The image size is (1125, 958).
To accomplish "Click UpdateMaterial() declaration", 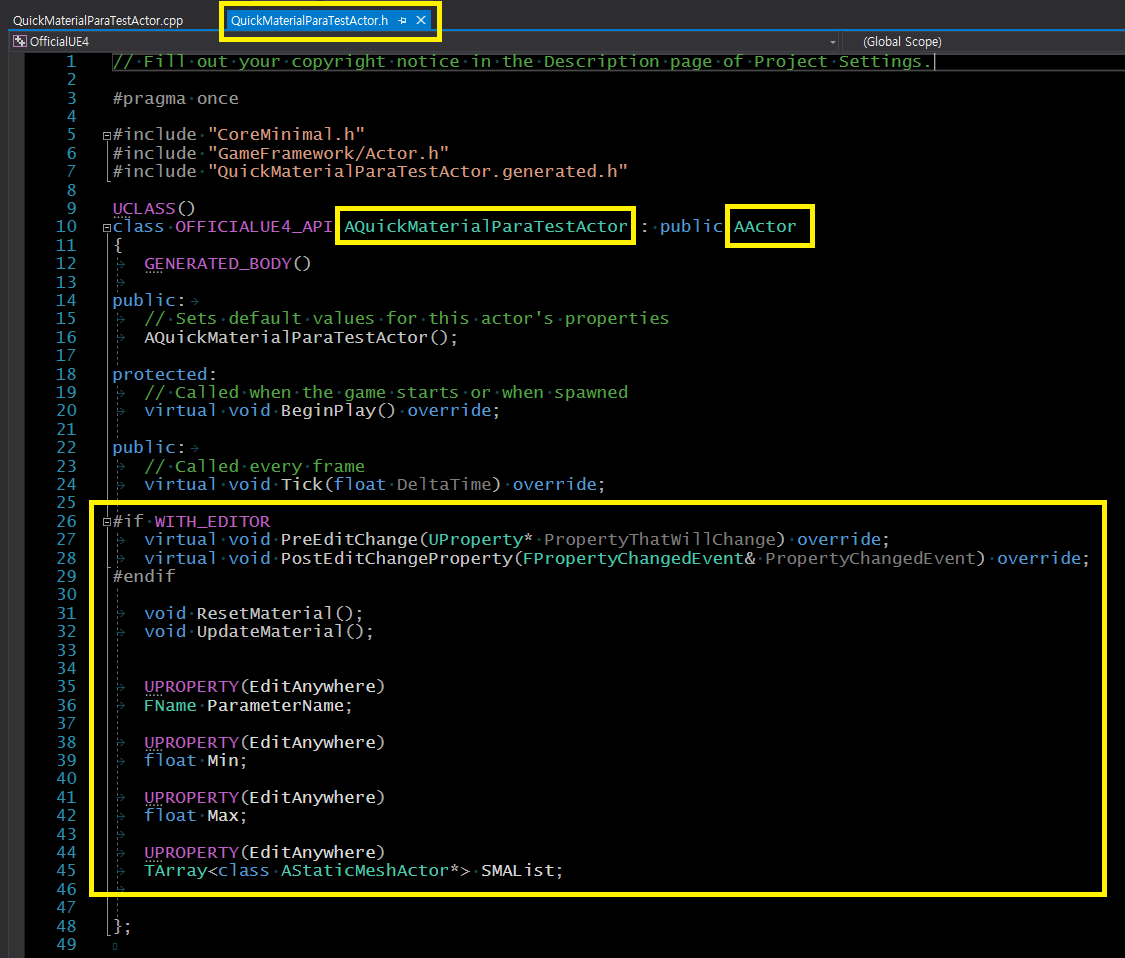I will [259, 631].
